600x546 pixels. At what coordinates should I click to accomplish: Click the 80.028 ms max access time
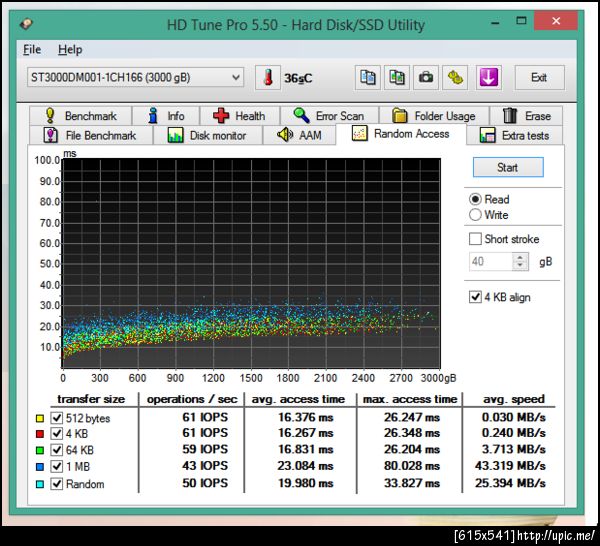click(x=412, y=466)
